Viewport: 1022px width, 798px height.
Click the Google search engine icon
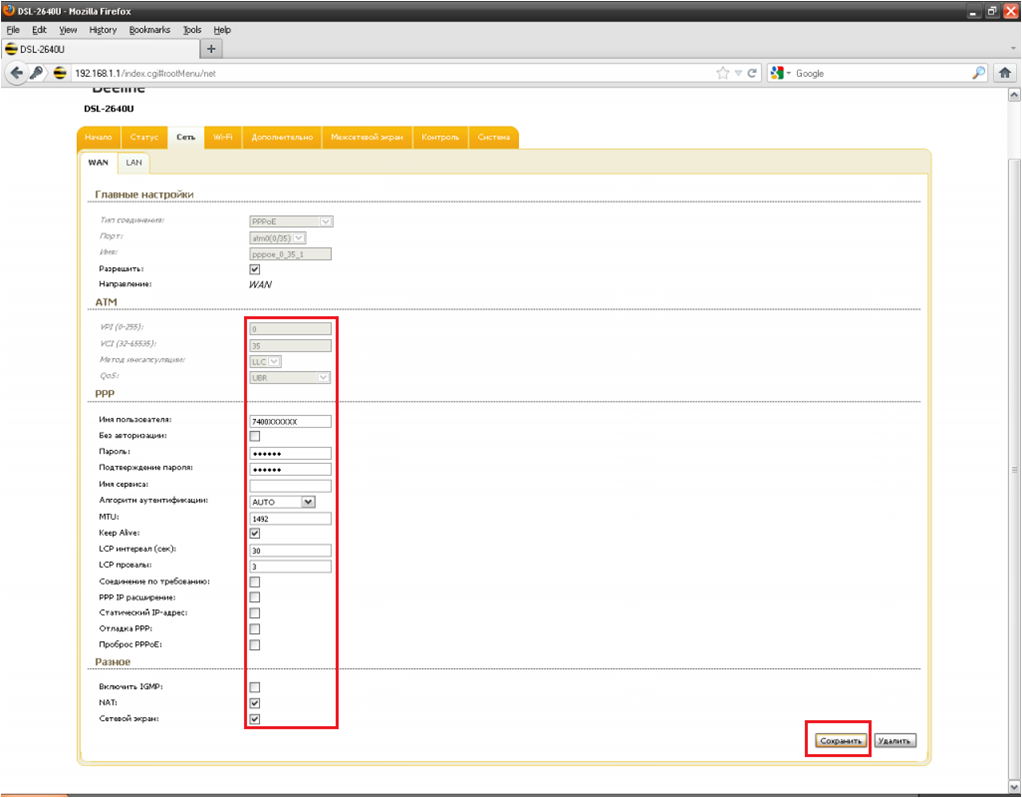pos(776,73)
